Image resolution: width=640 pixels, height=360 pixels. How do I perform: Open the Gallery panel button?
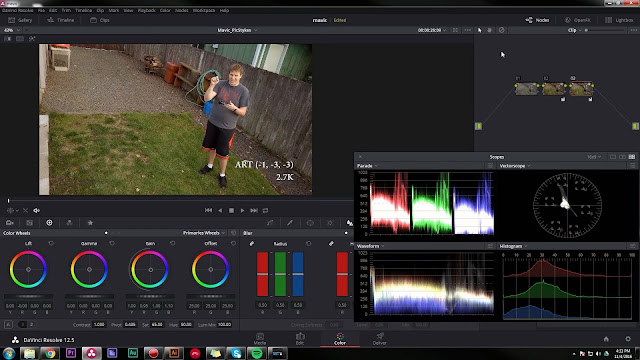click(20, 20)
